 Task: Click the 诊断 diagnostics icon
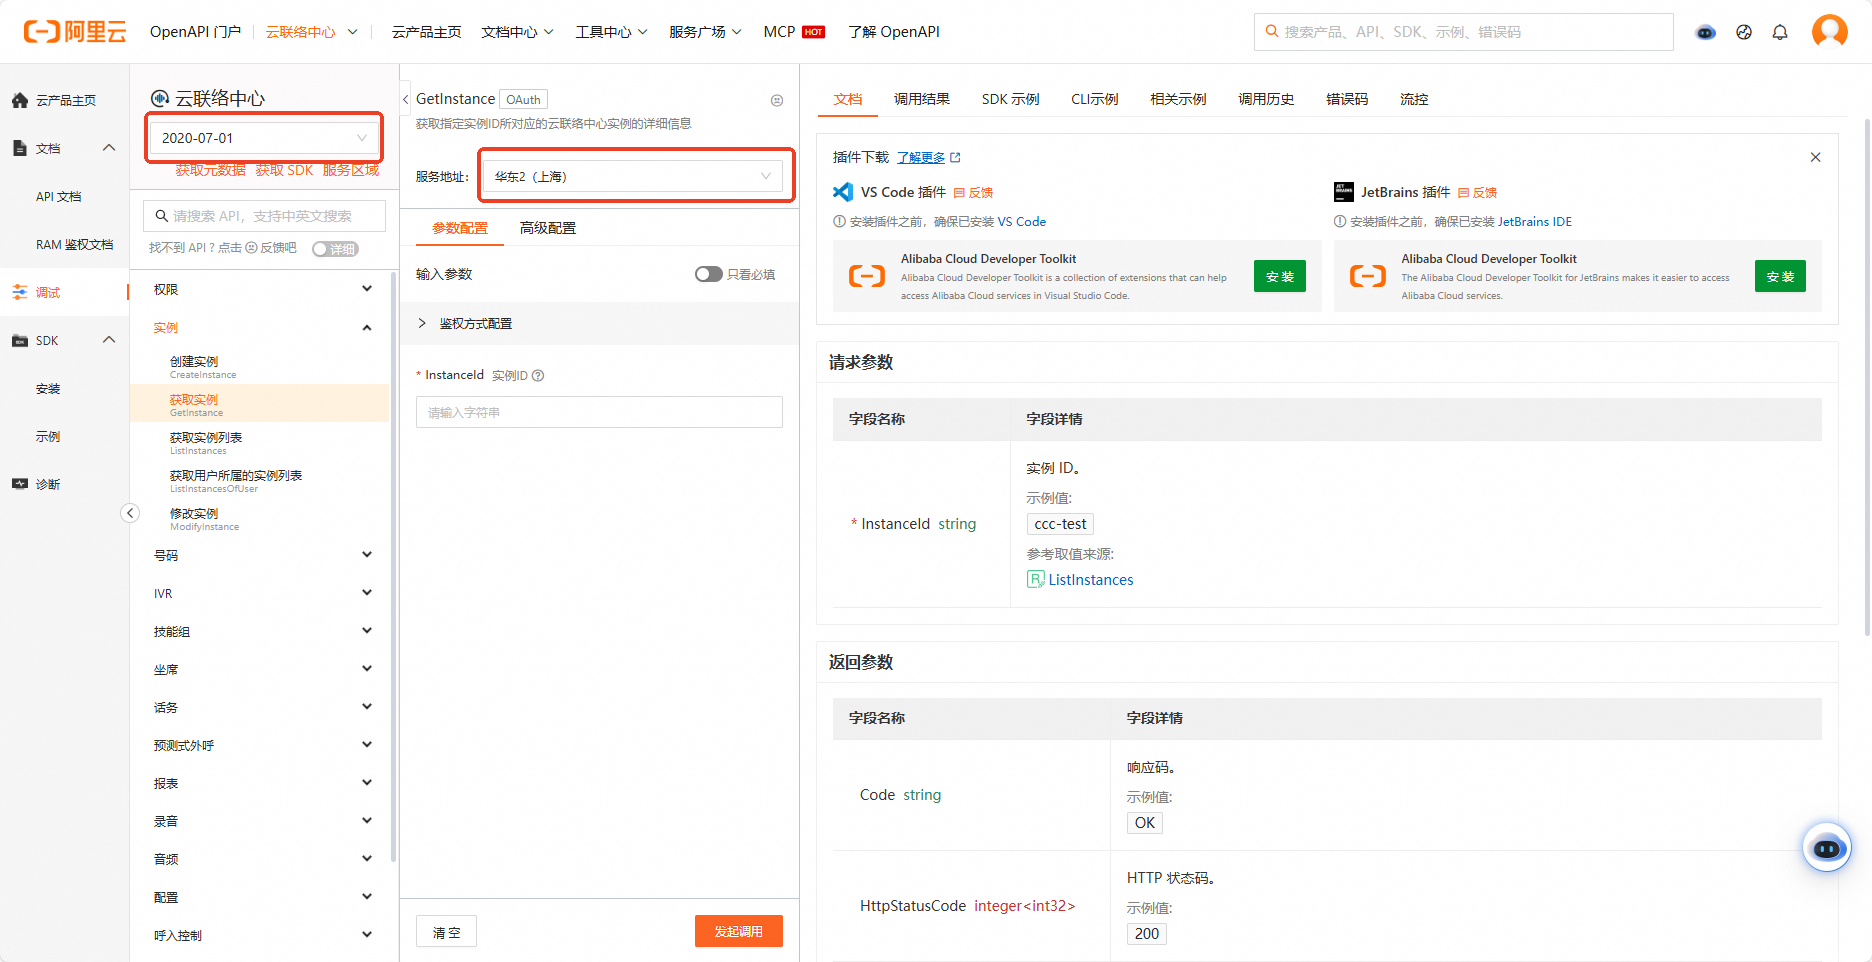[20, 484]
